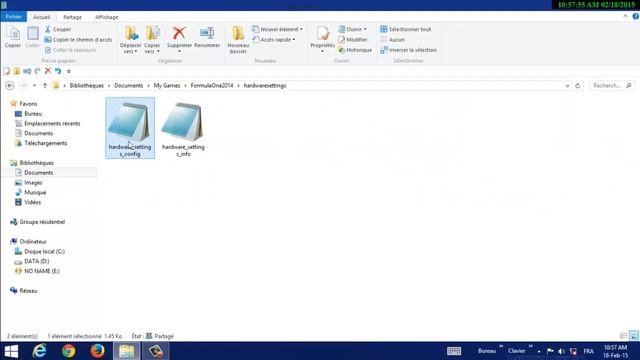The width and height of the screenshot is (640, 360).
Task: Delete file with Supprimer button
Action: pos(179,39)
